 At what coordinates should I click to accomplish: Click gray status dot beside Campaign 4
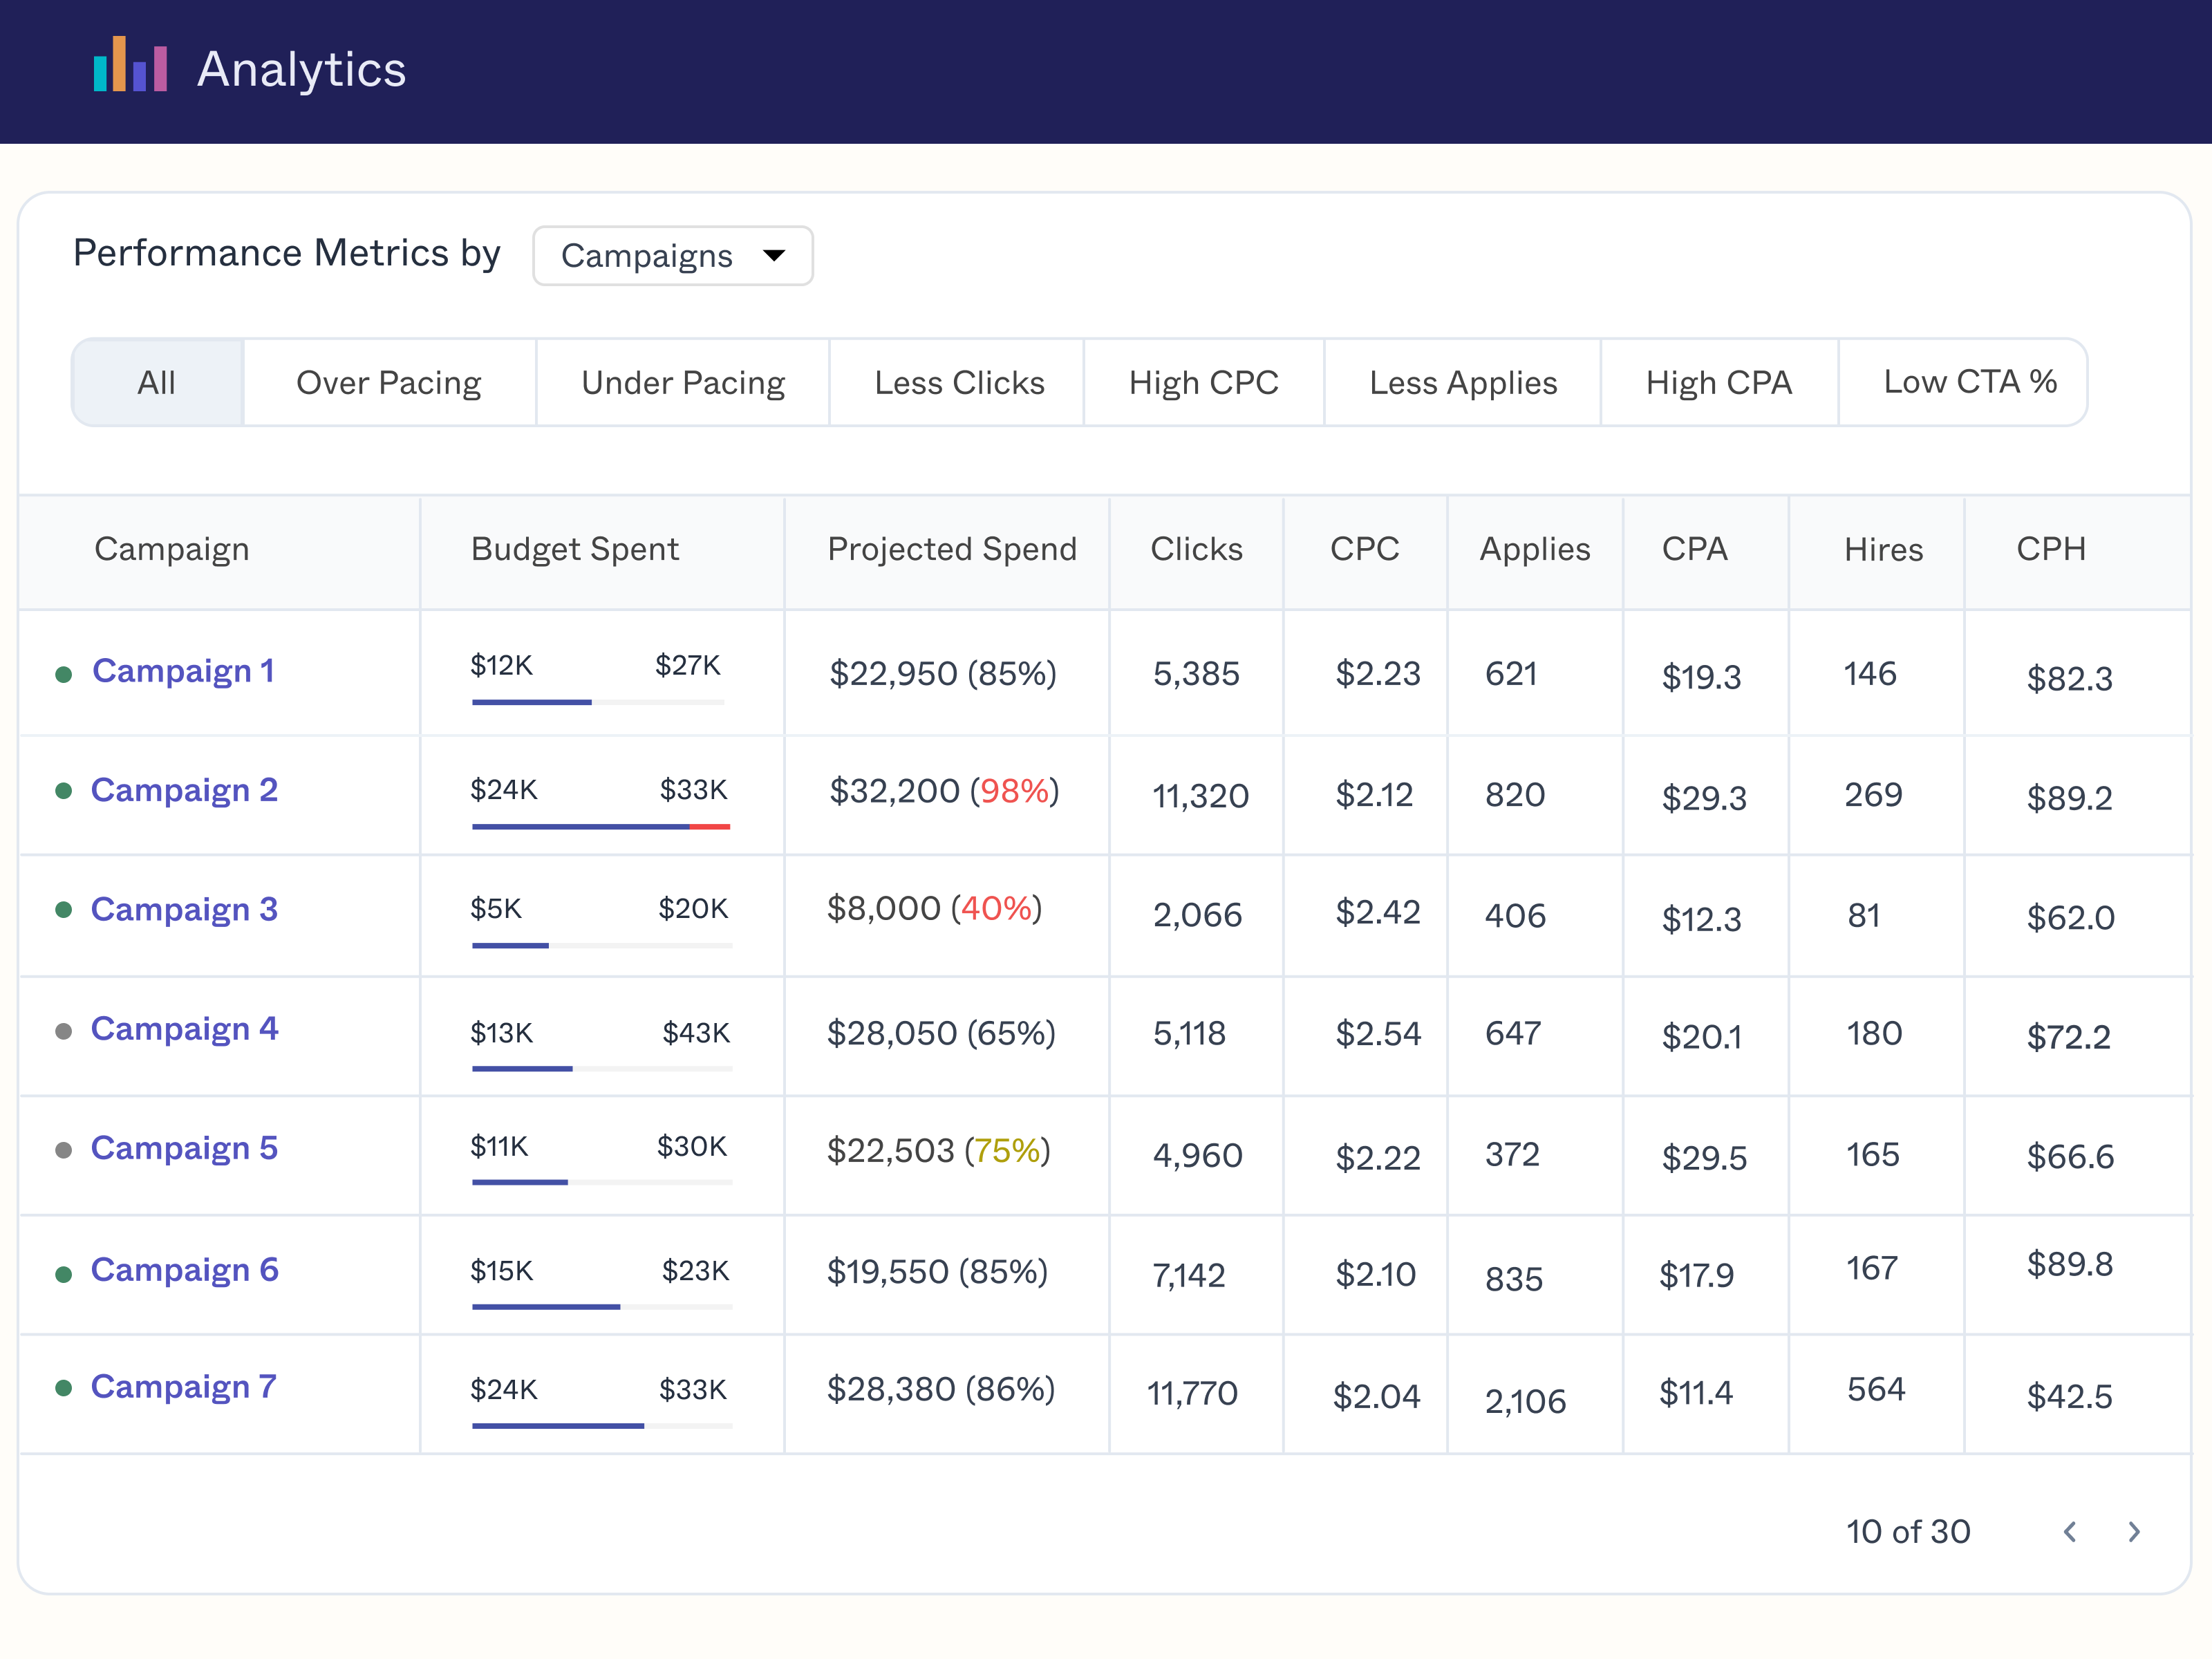coord(63,1031)
